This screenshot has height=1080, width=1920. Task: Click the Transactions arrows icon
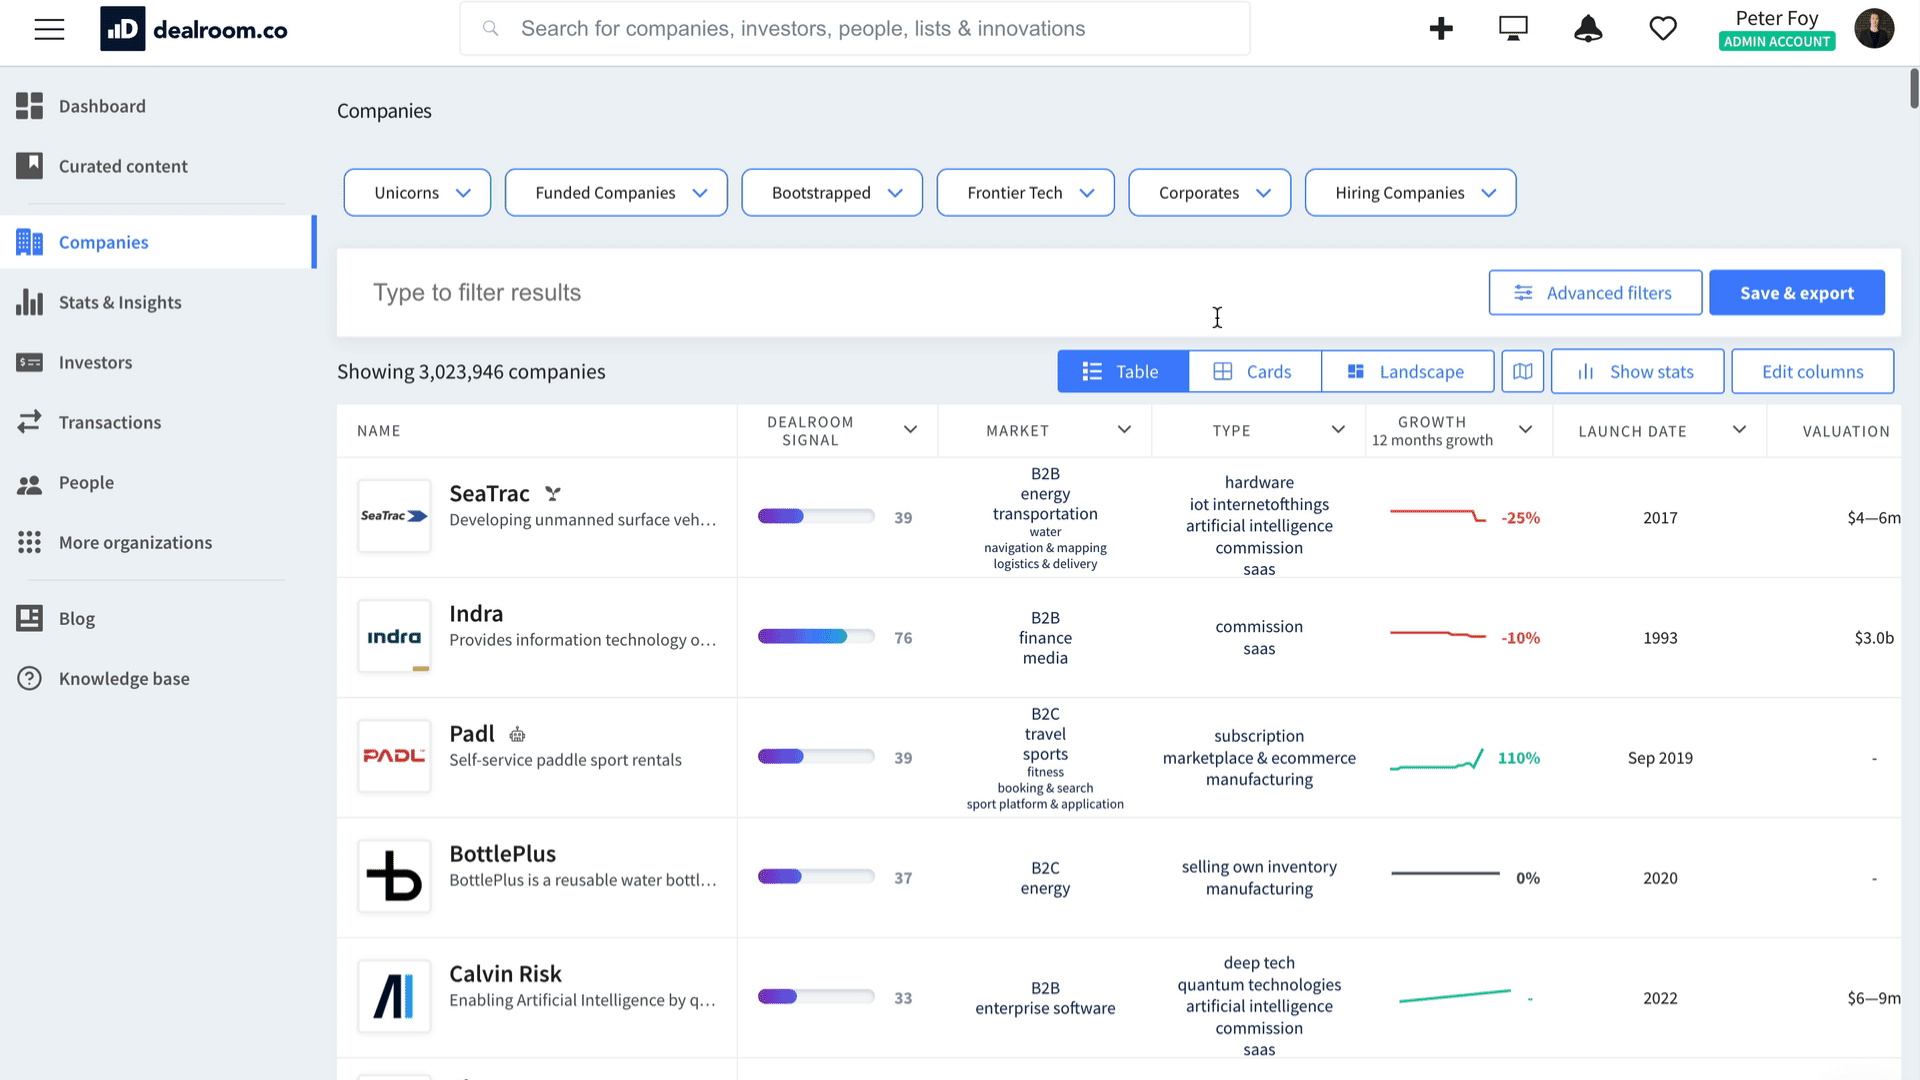click(x=30, y=422)
